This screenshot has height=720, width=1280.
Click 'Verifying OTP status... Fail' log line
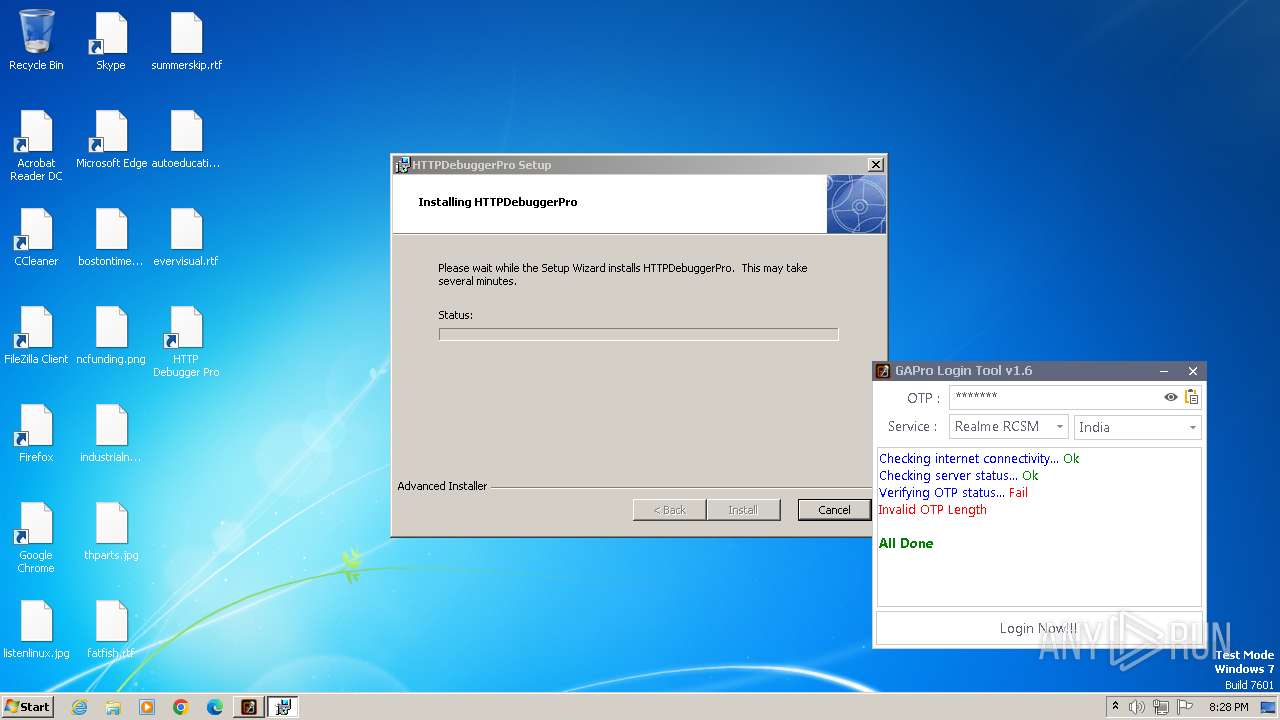pos(953,493)
